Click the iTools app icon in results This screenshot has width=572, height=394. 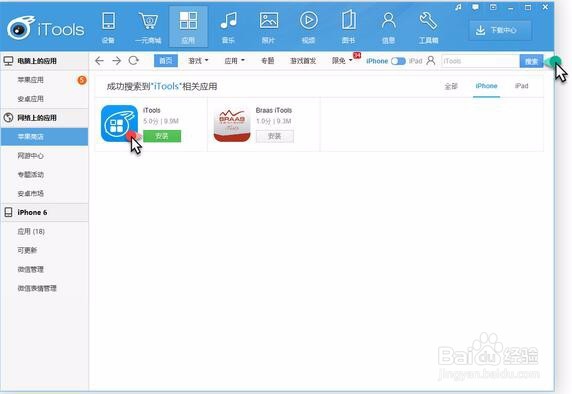pos(119,123)
